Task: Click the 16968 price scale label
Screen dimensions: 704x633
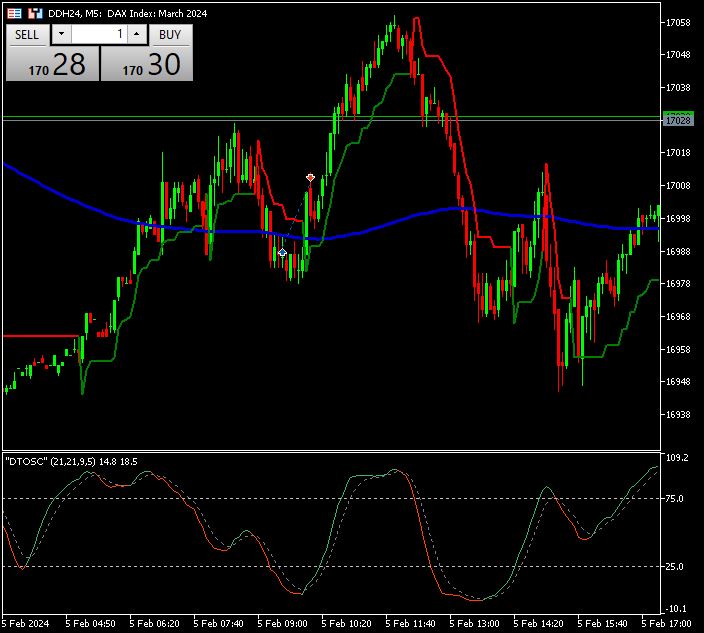Action: click(x=678, y=316)
